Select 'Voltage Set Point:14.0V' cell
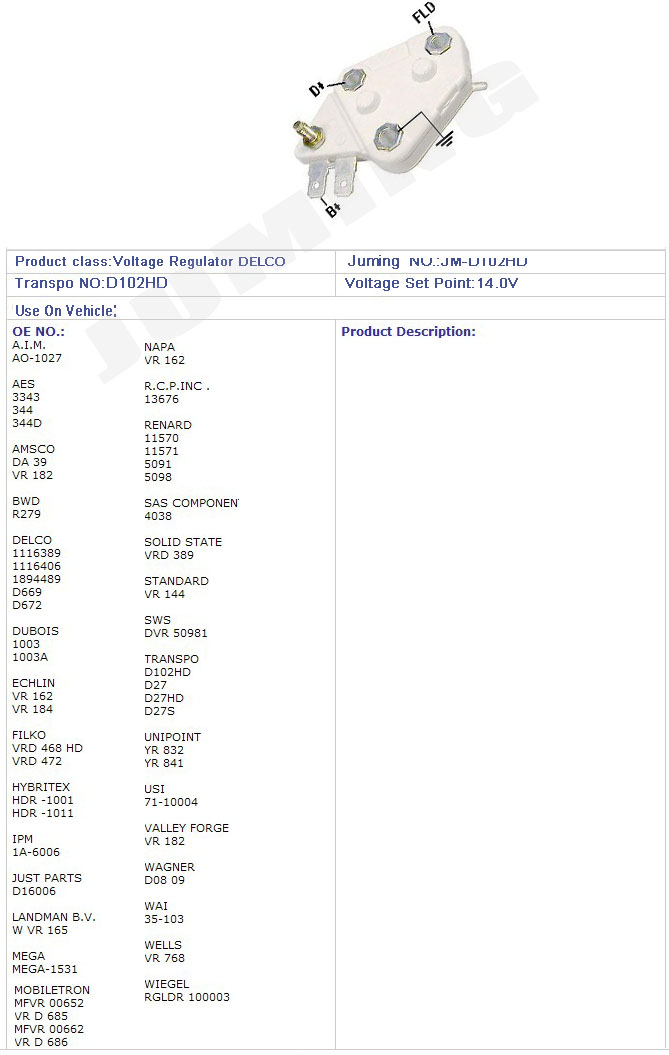 pos(500,283)
